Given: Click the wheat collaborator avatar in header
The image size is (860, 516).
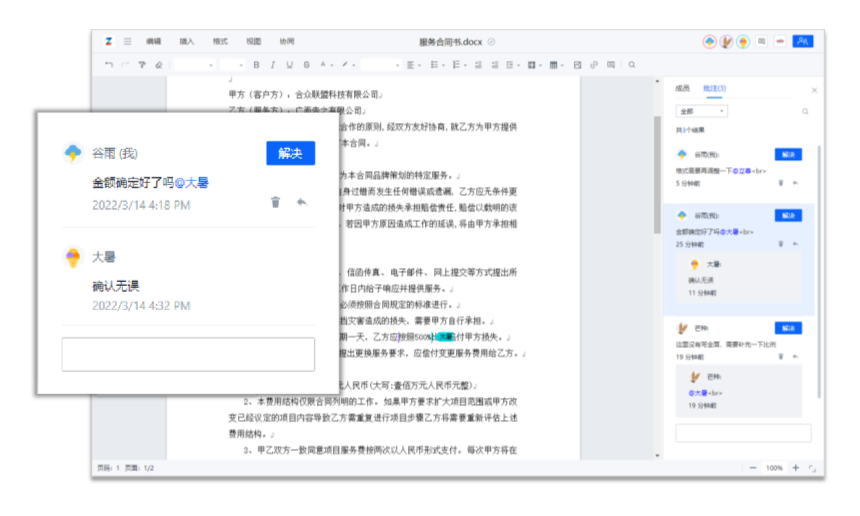Looking at the screenshot, I should pos(726,42).
